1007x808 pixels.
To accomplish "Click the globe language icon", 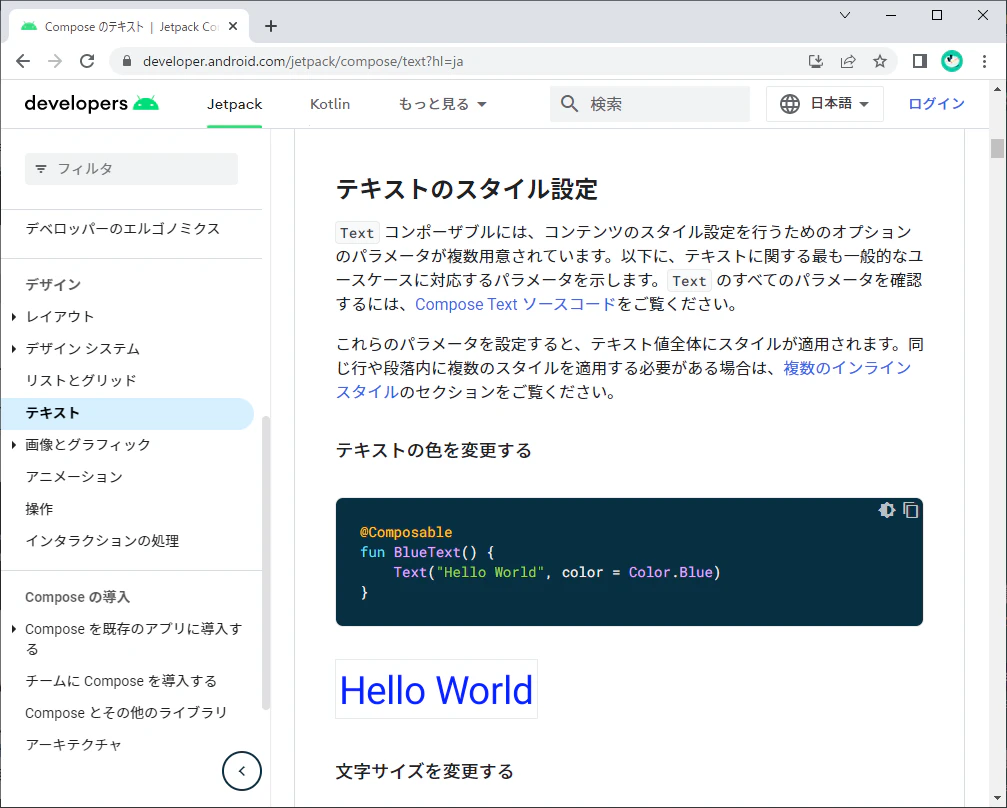I will click(x=789, y=103).
